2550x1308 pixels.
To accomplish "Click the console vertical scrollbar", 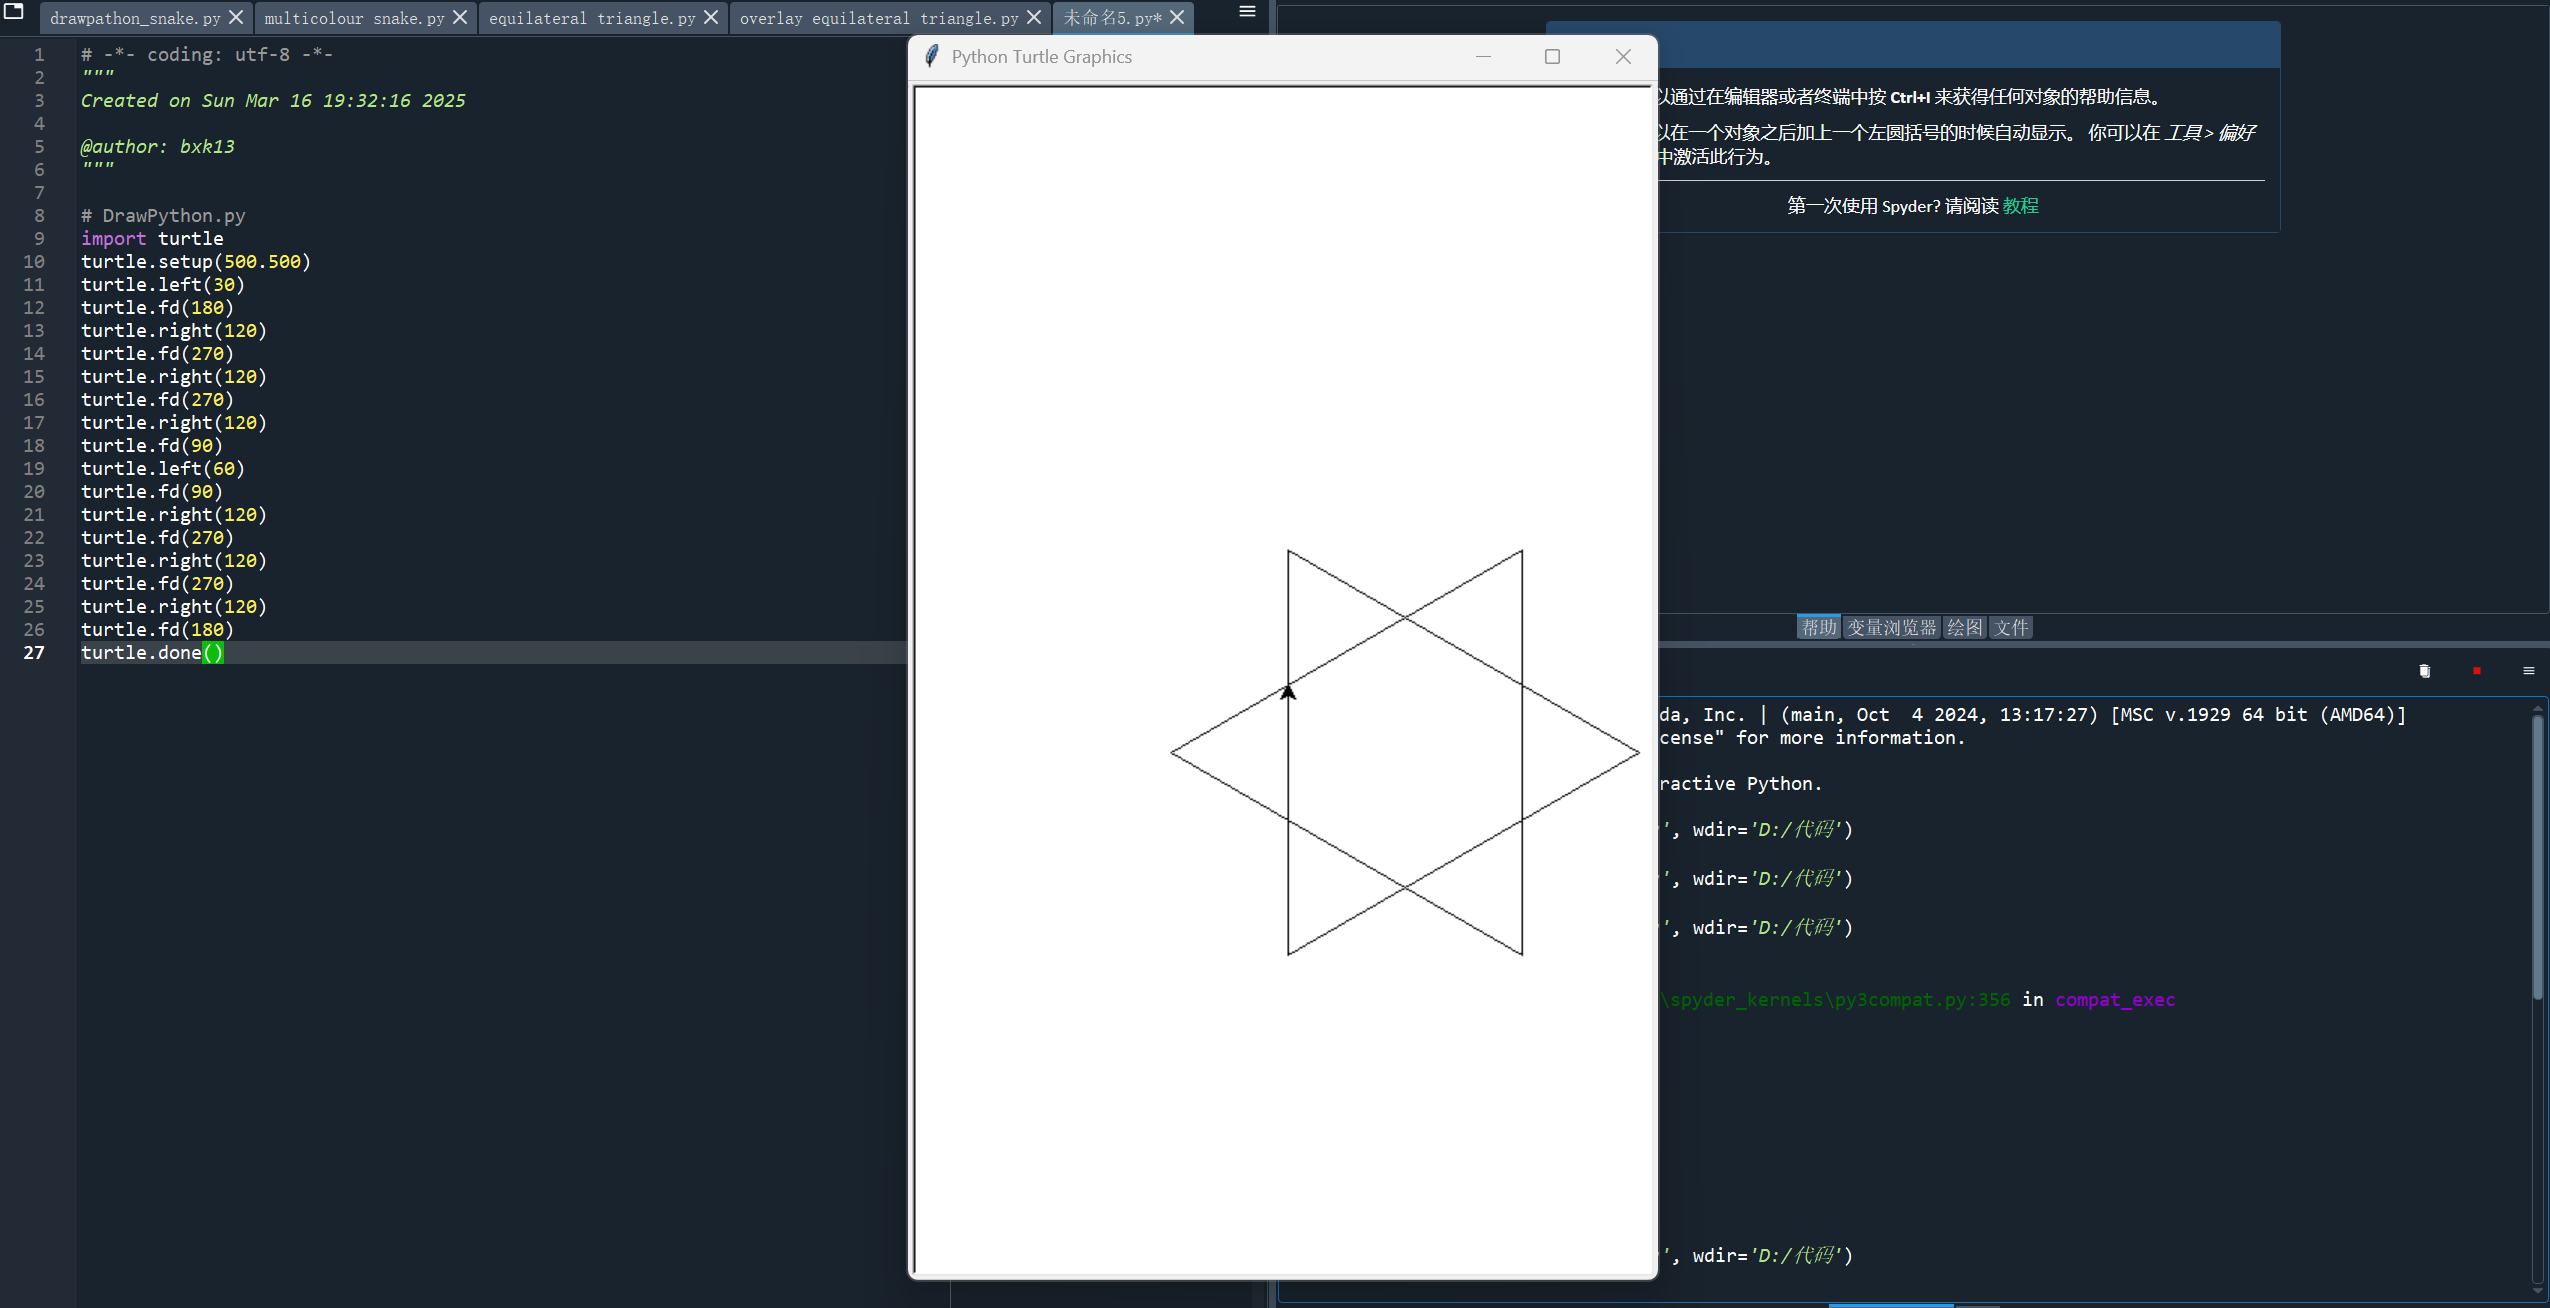I will coord(2537,855).
